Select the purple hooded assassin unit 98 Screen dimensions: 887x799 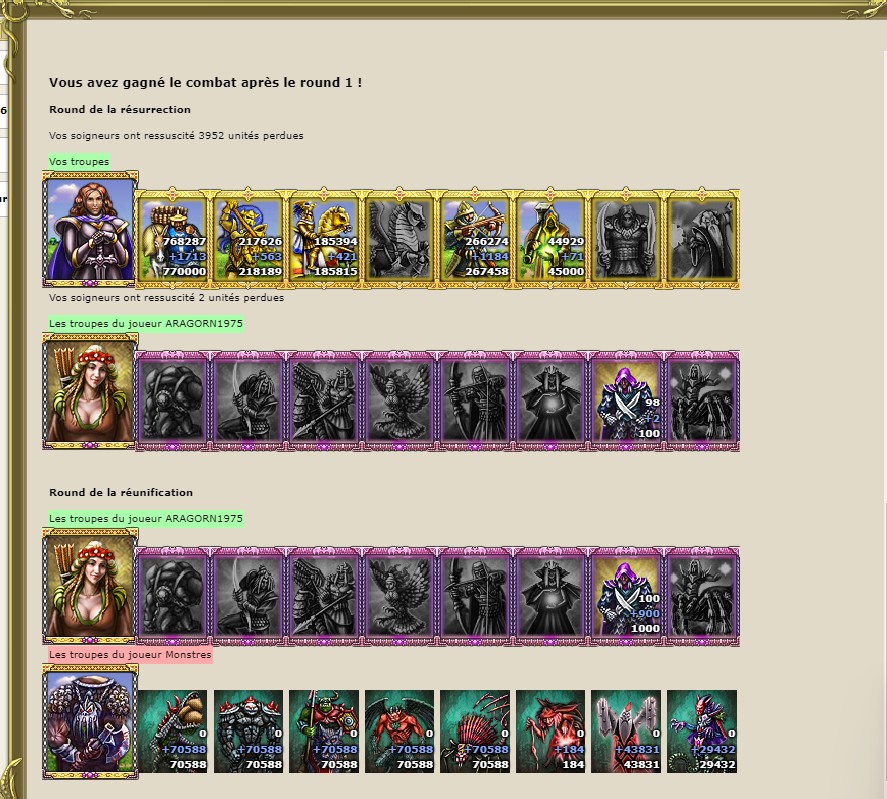(626, 401)
